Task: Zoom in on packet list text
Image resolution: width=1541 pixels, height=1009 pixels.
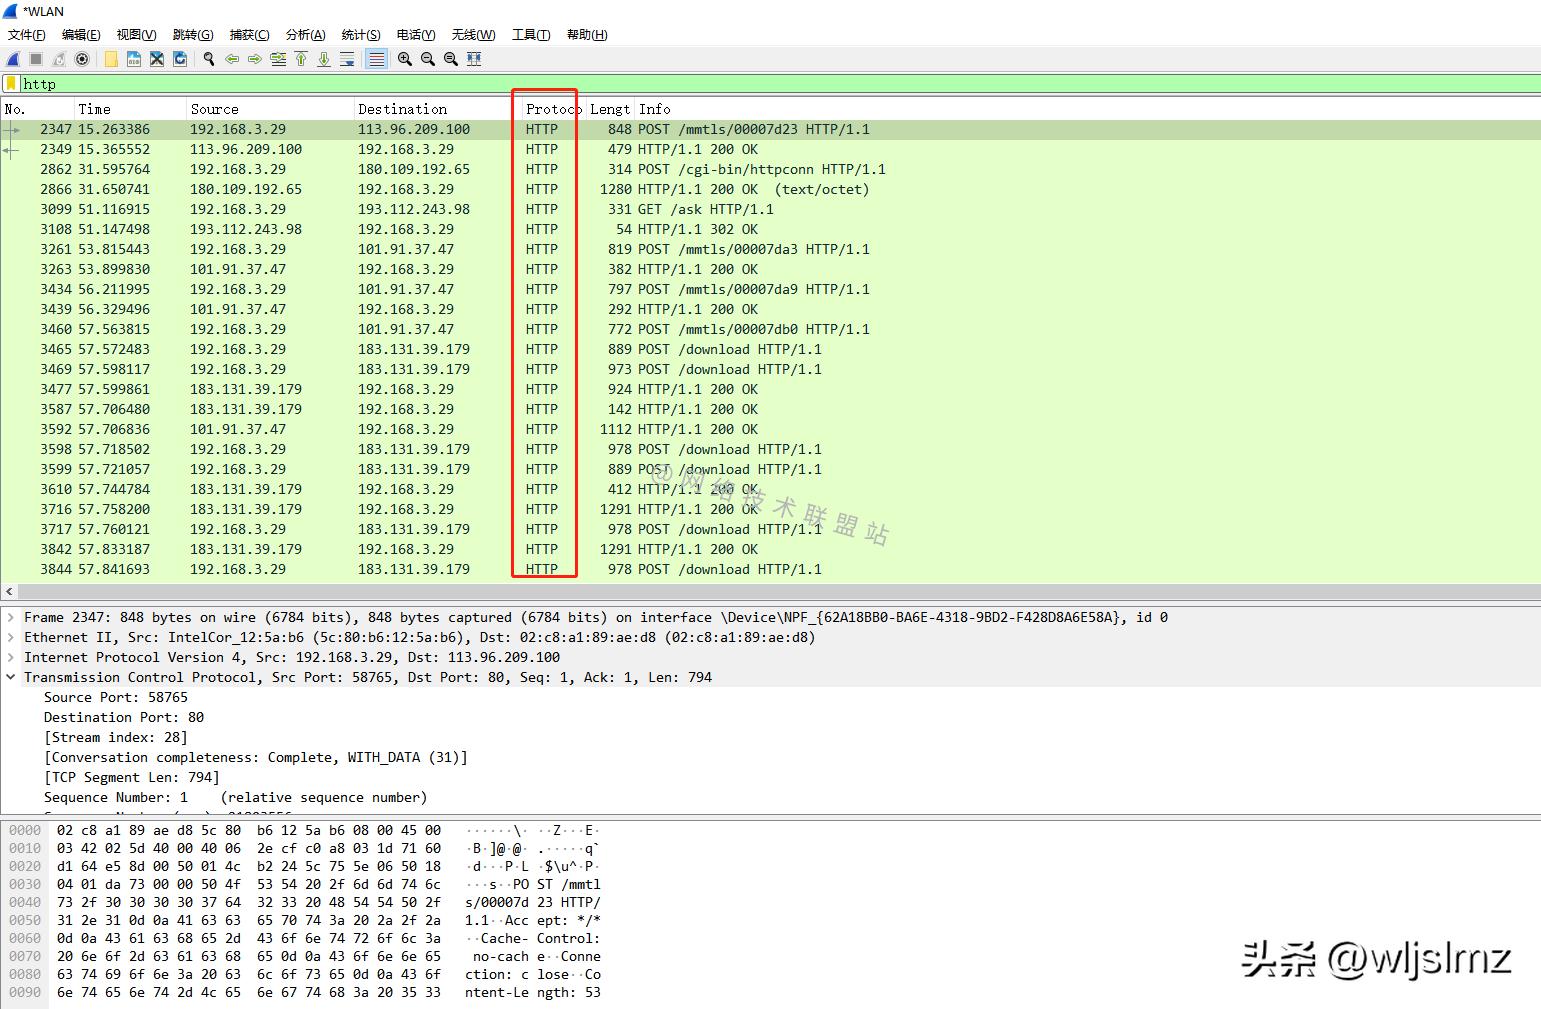Action: pos(404,59)
